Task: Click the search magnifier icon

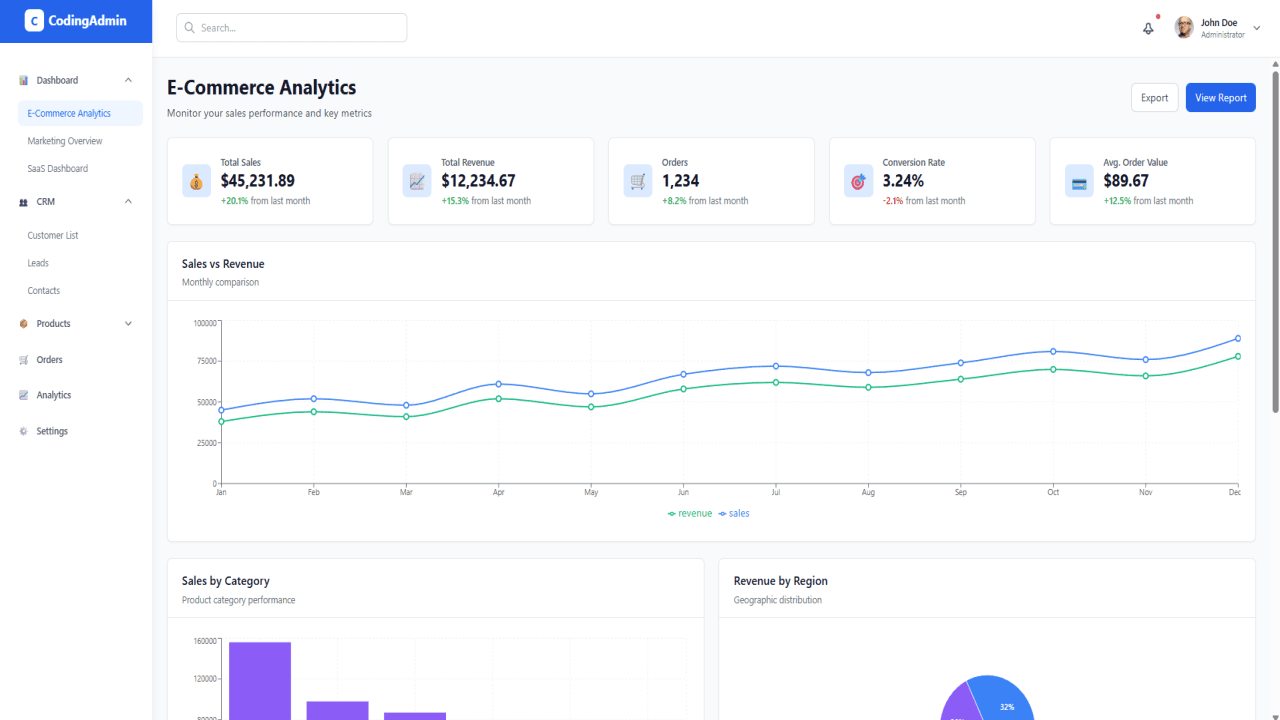Action: (190, 28)
